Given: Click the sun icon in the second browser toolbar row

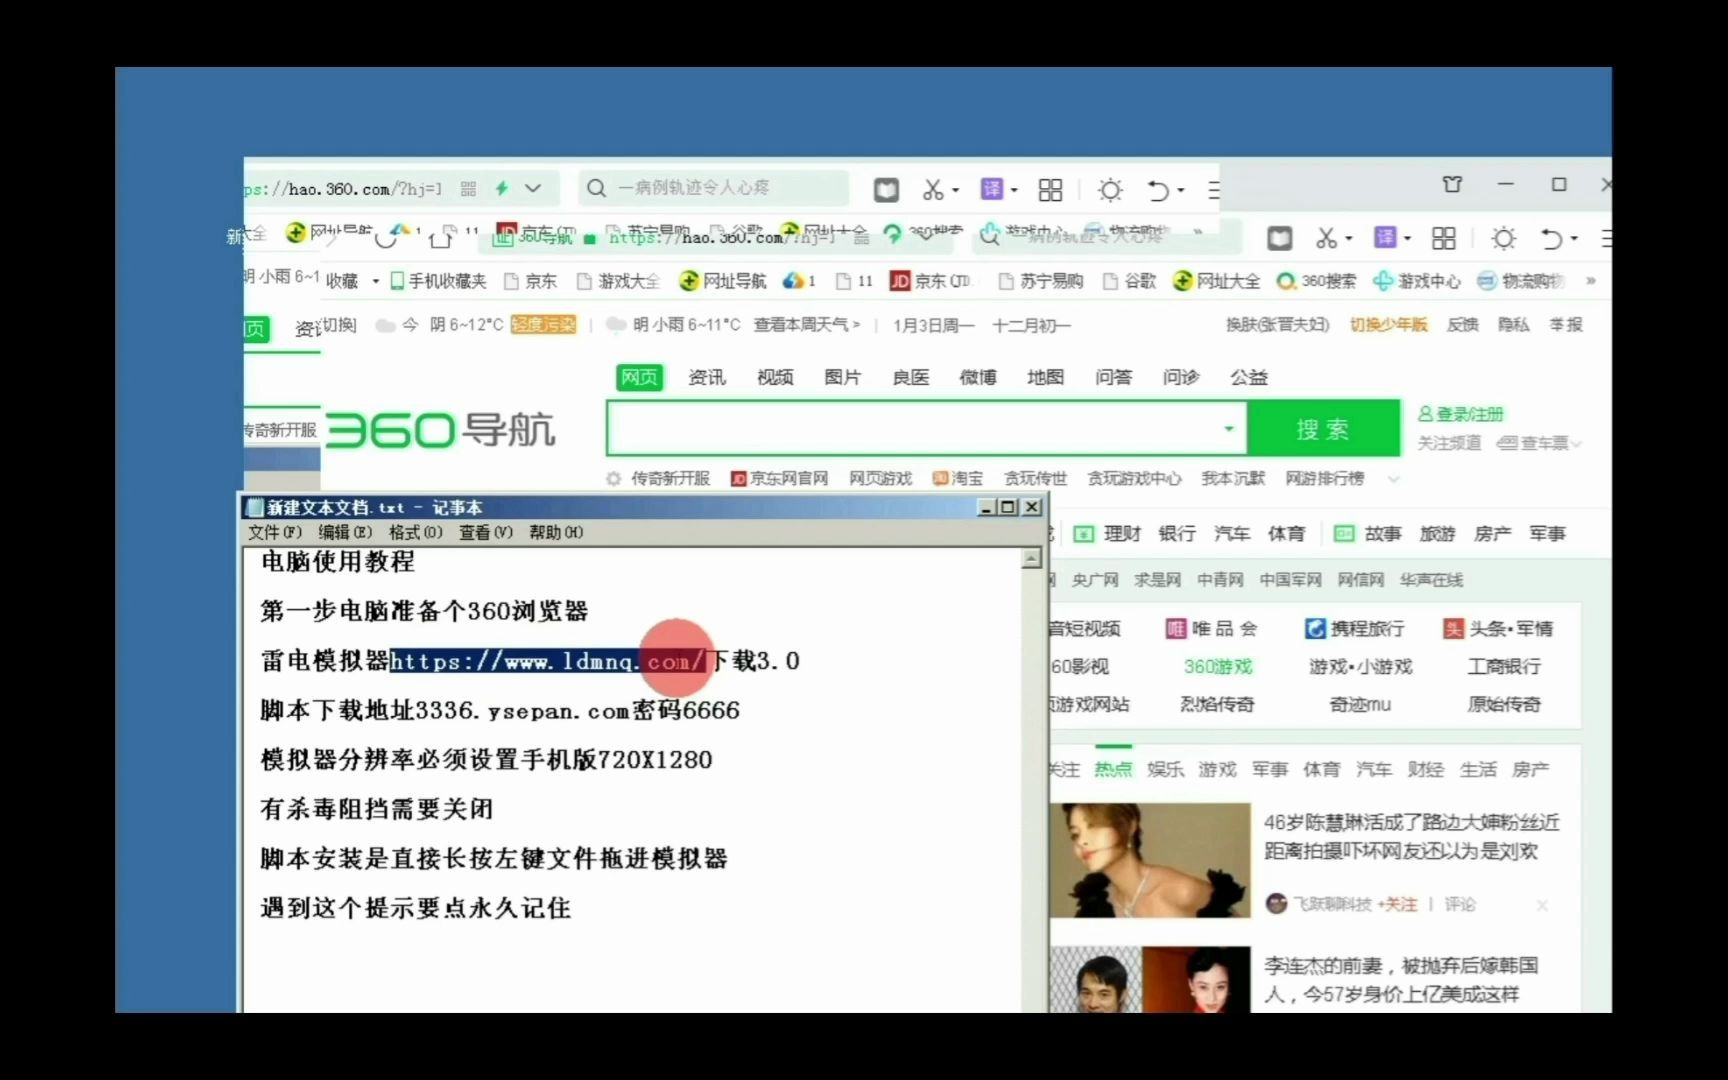Looking at the screenshot, I should pyautogui.click(x=1503, y=238).
